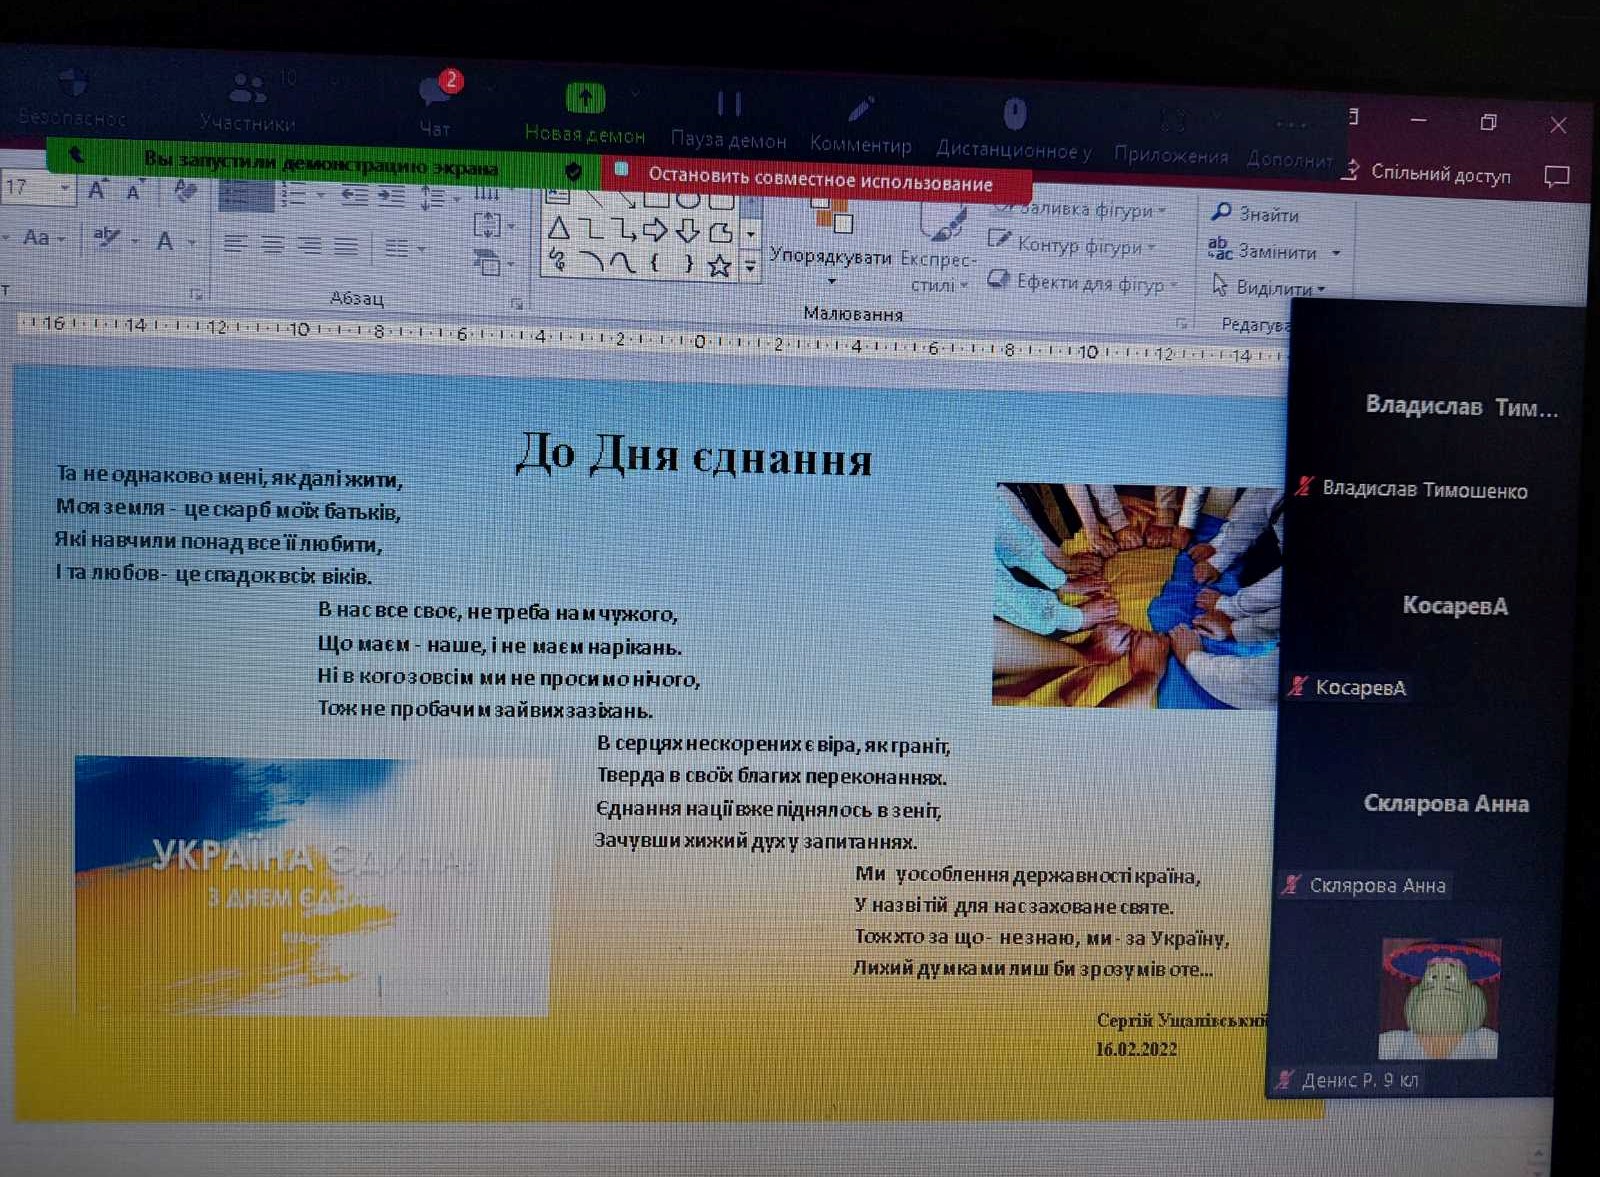
Task: Click Замінити (Replace) button
Action: (x=1273, y=251)
